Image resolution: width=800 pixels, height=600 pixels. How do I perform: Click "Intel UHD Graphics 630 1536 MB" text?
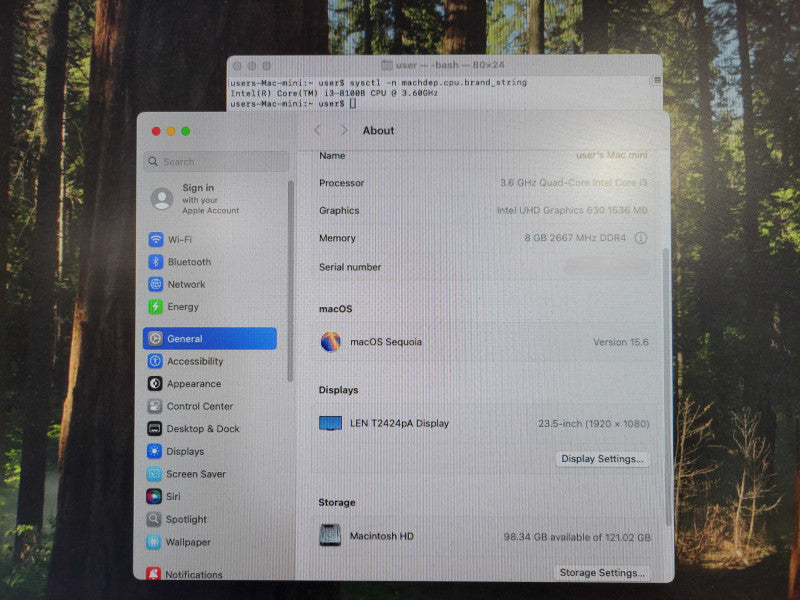(572, 210)
